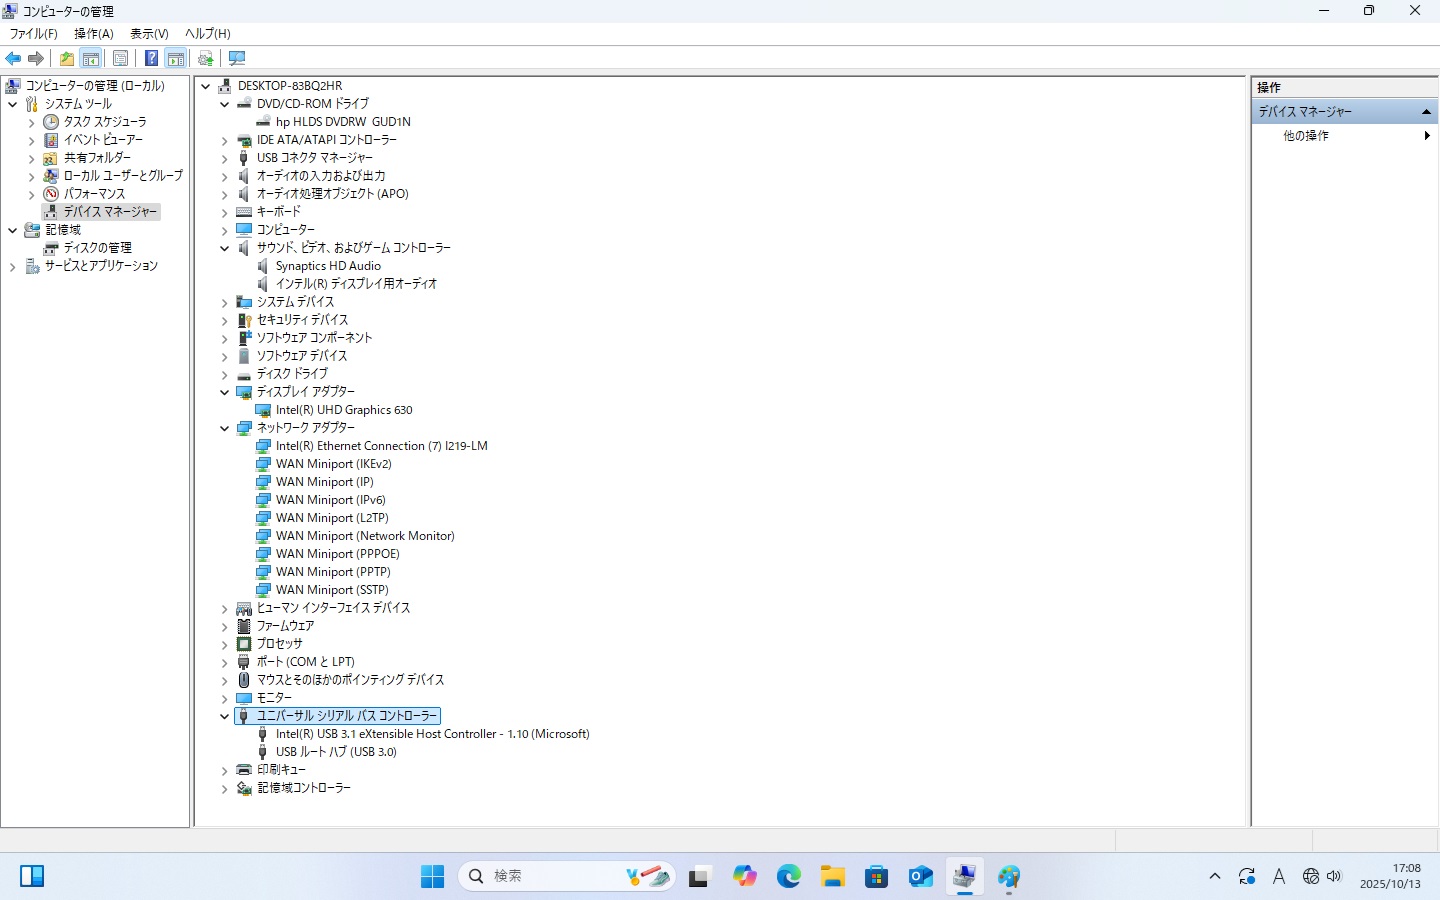Click Scan for hardware changes icon
The width and height of the screenshot is (1440, 900).
click(x=237, y=59)
